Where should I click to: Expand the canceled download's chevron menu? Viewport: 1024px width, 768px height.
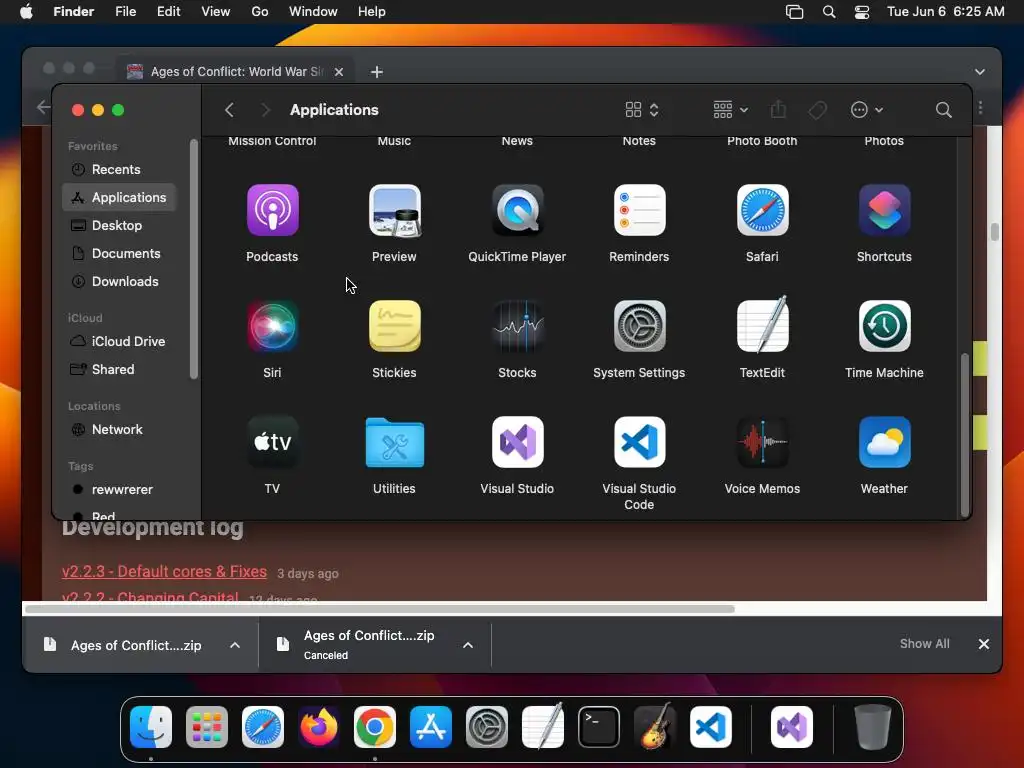tap(468, 645)
